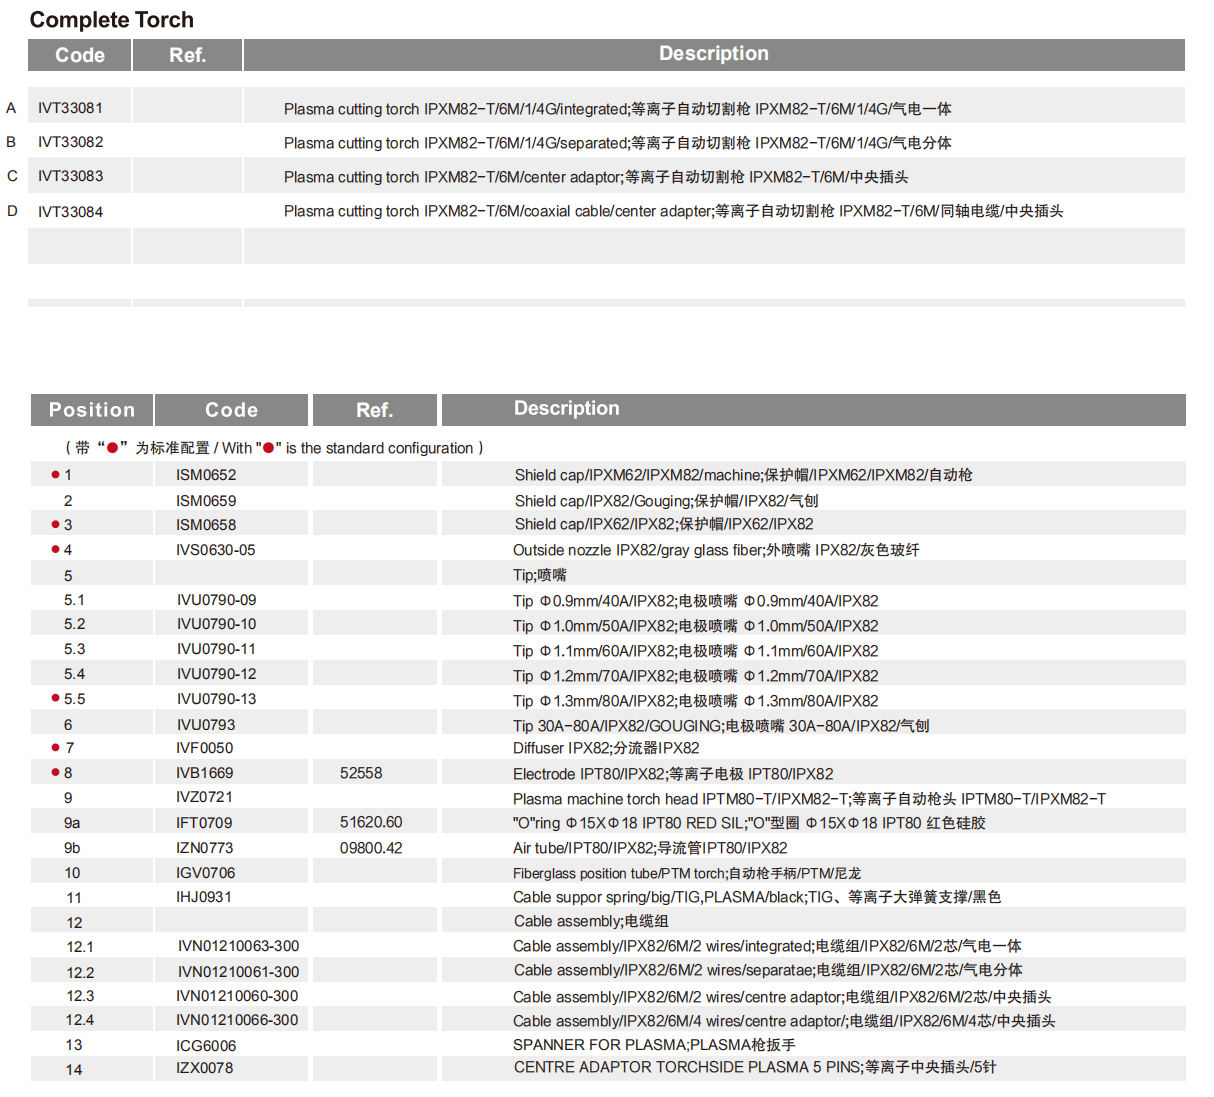The image size is (1214, 1097).
Task: Select the 4 wires/centre adaptor cable description
Action: tap(784, 1021)
